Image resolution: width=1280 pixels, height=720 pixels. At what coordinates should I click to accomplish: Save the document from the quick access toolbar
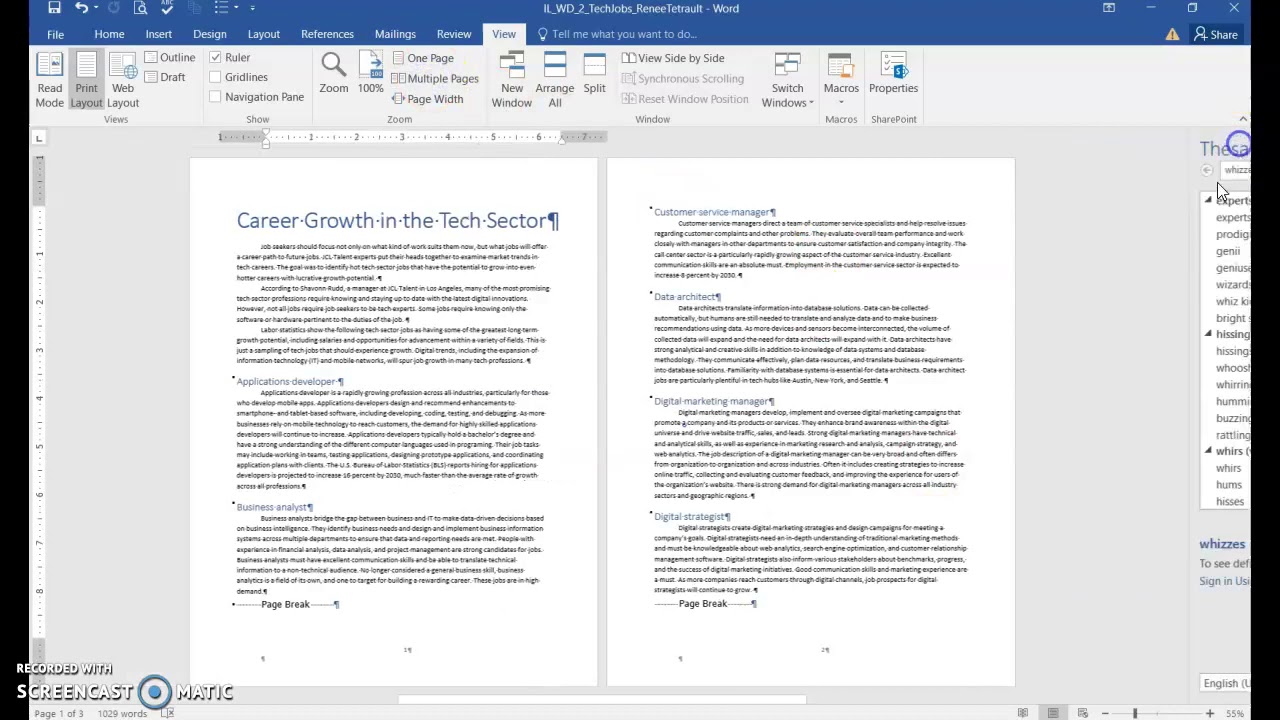pyautogui.click(x=54, y=8)
